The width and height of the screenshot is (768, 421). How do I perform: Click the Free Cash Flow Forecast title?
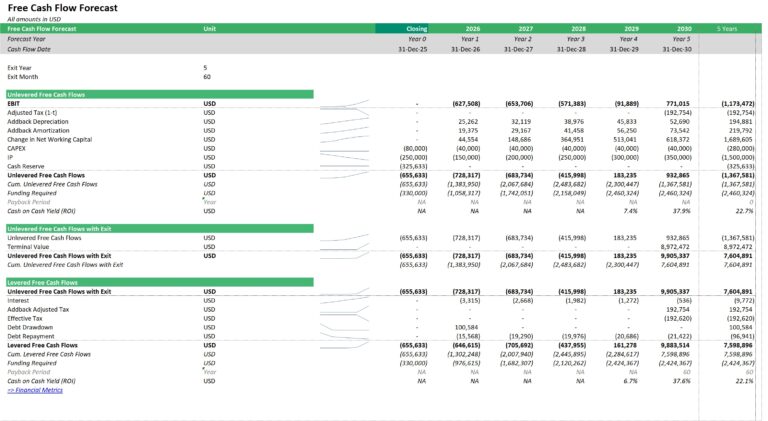coord(62,8)
